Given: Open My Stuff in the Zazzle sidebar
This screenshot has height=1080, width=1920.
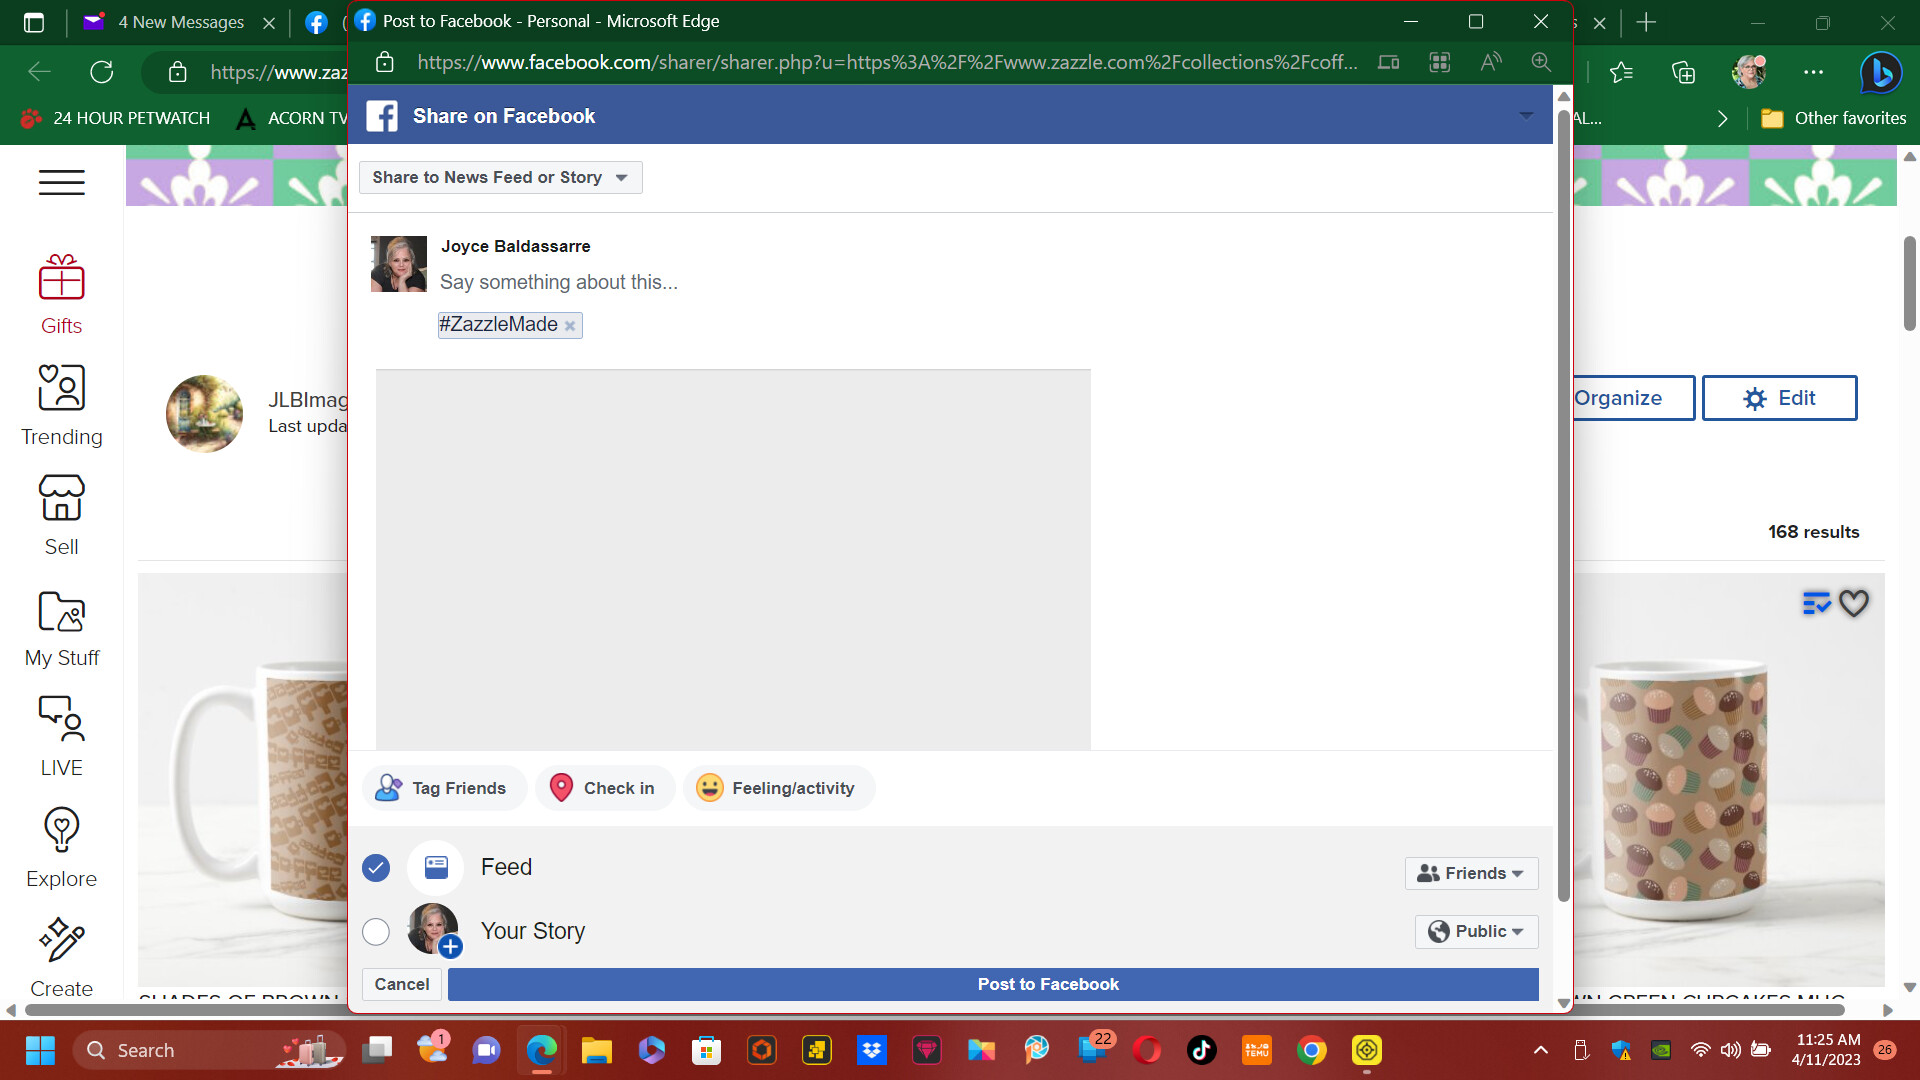Looking at the screenshot, I should (x=61, y=627).
